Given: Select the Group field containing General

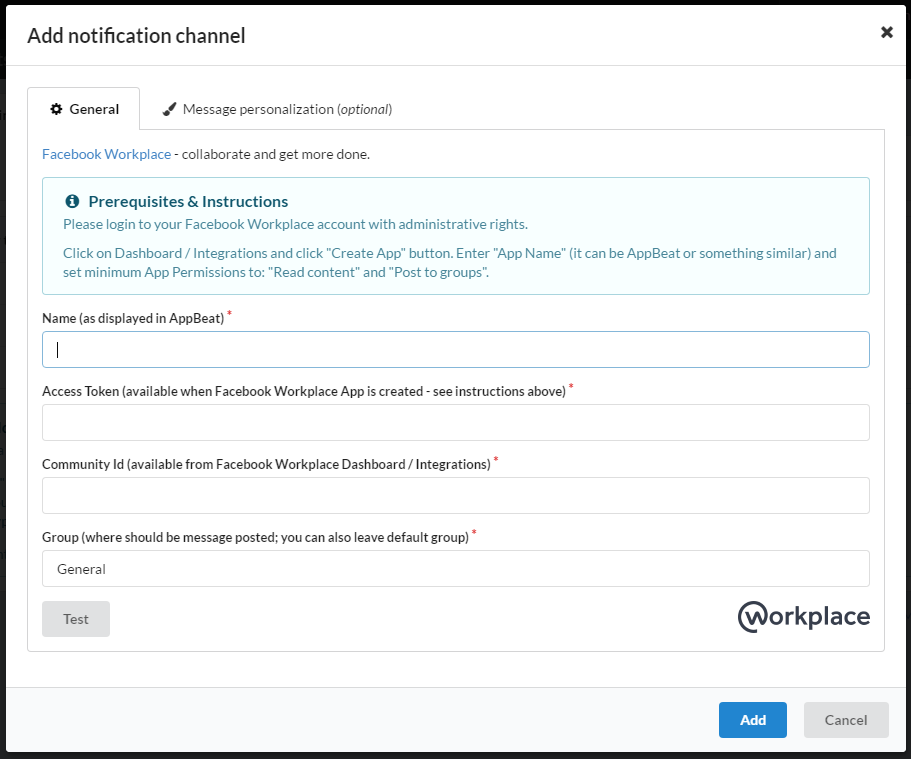Looking at the screenshot, I should coord(456,568).
